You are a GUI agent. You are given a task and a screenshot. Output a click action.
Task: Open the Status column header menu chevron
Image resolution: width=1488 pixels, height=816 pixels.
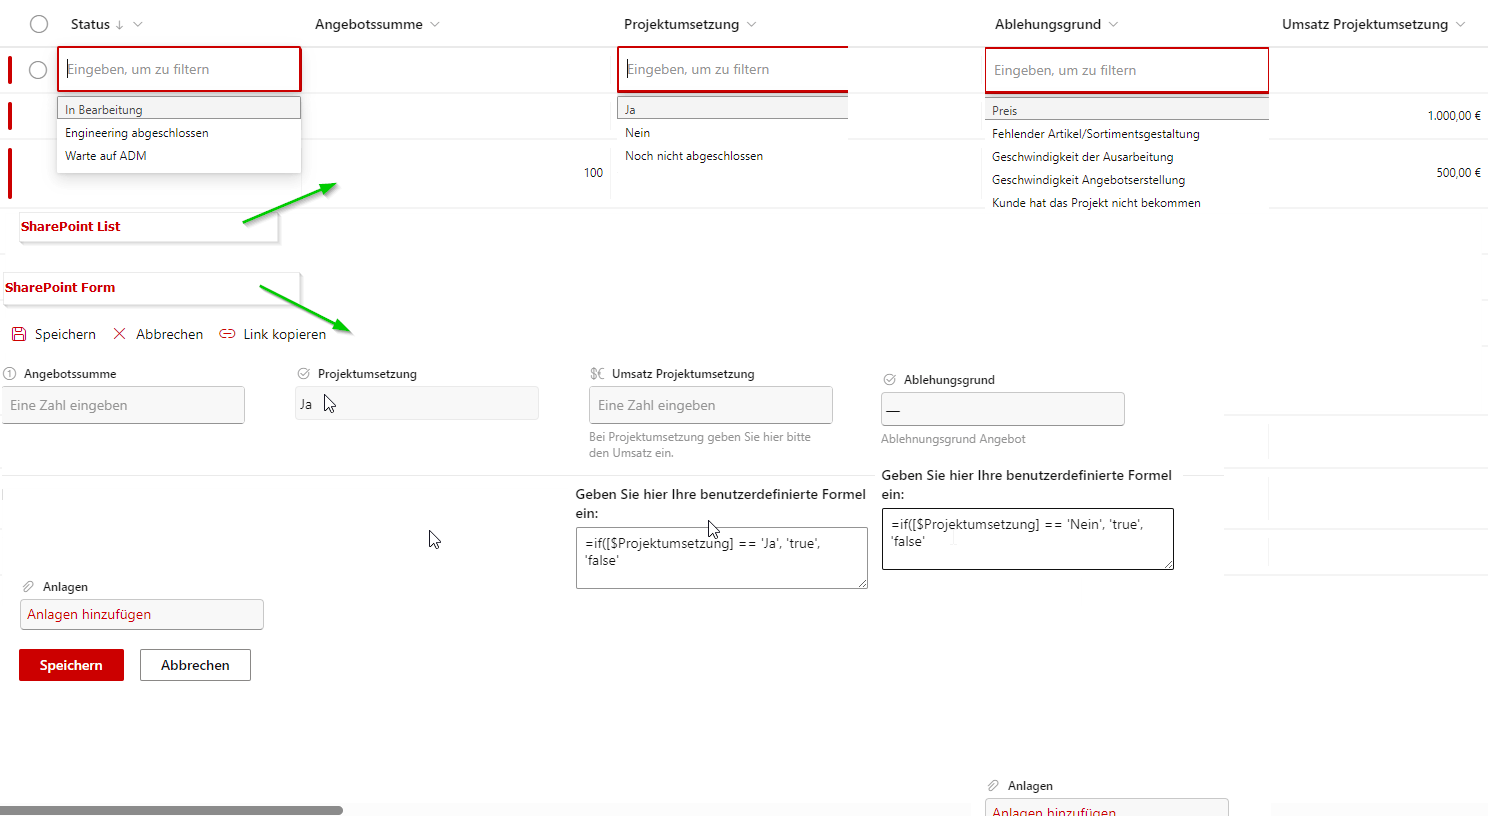click(x=138, y=25)
